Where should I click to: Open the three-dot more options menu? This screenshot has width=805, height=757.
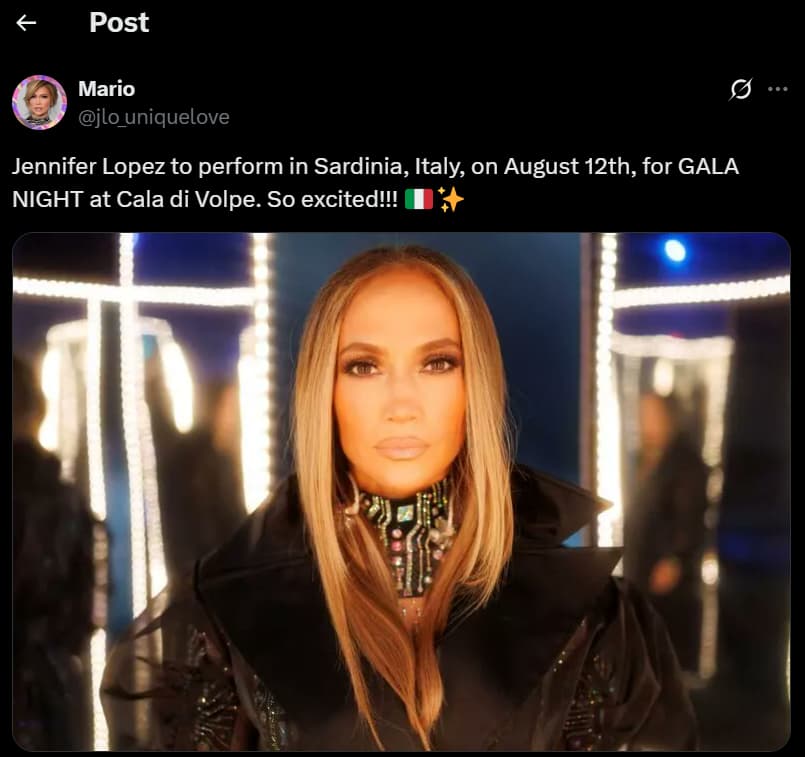coord(777,89)
